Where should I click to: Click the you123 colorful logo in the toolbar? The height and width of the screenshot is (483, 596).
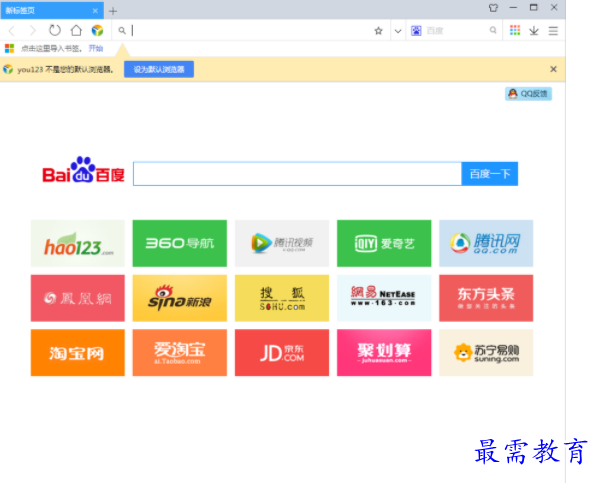(x=97, y=30)
